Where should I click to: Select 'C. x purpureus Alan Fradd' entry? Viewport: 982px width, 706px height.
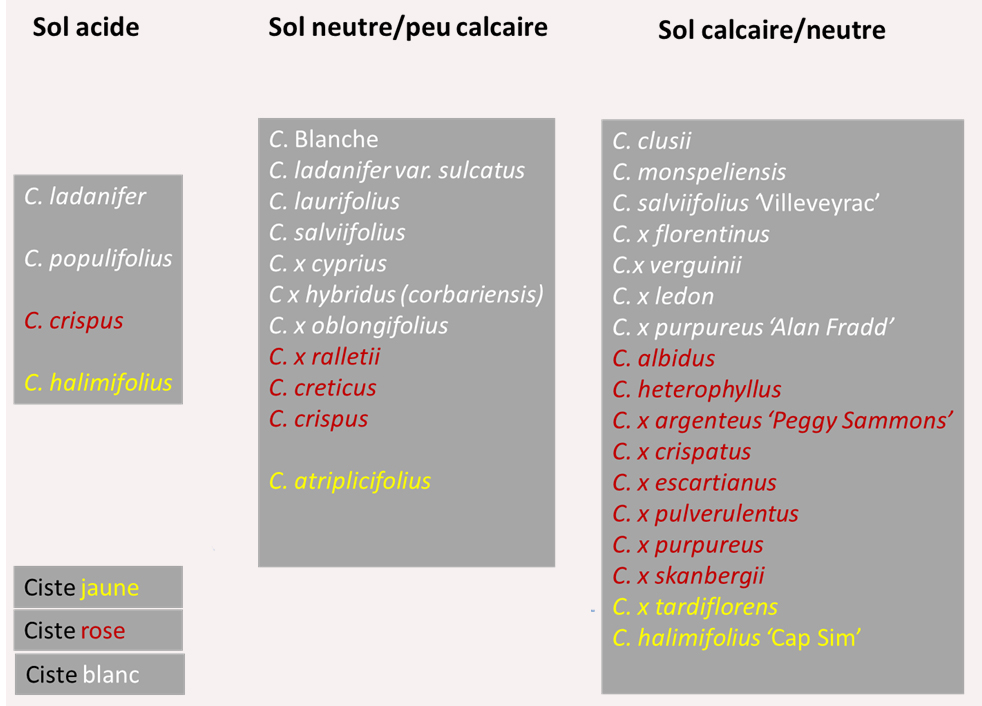[x=753, y=327]
